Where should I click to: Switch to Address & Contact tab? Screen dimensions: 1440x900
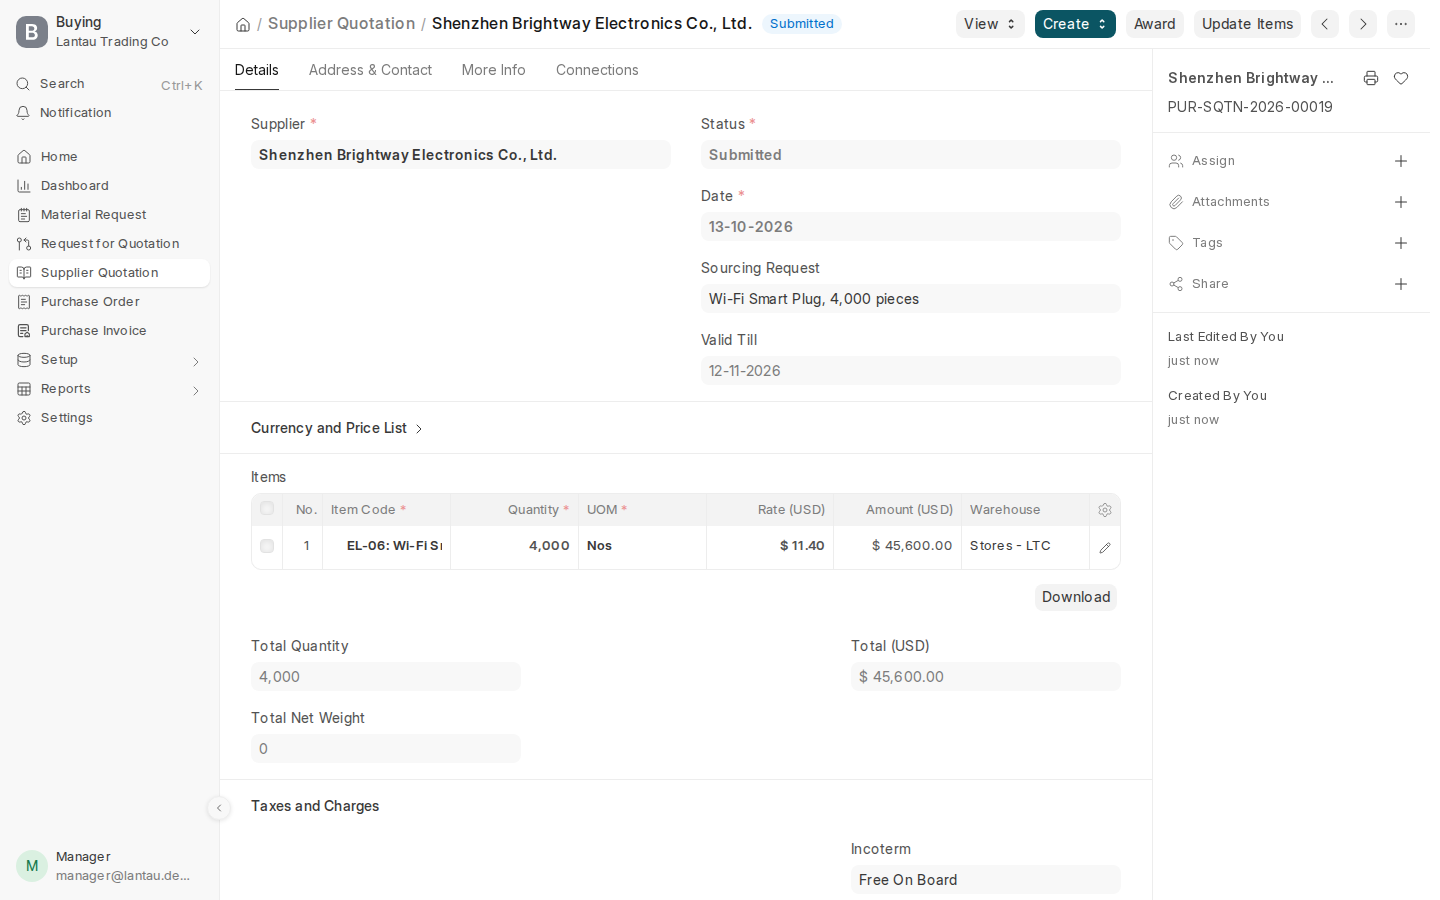click(x=370, y=70)
